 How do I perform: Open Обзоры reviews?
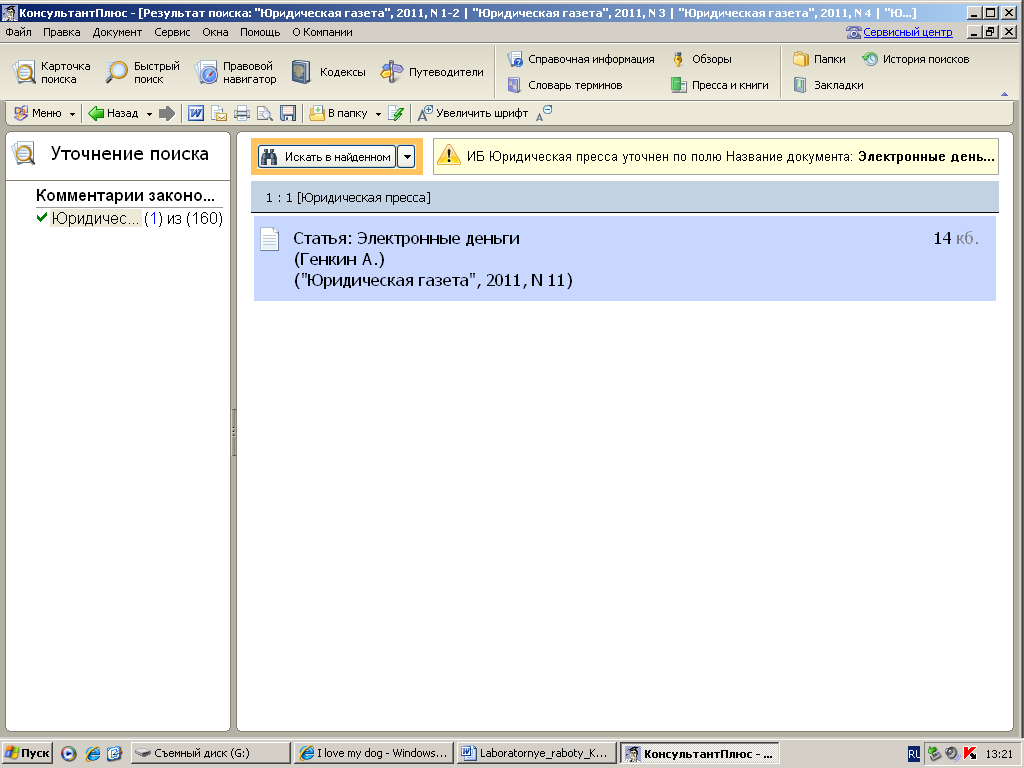702,59
